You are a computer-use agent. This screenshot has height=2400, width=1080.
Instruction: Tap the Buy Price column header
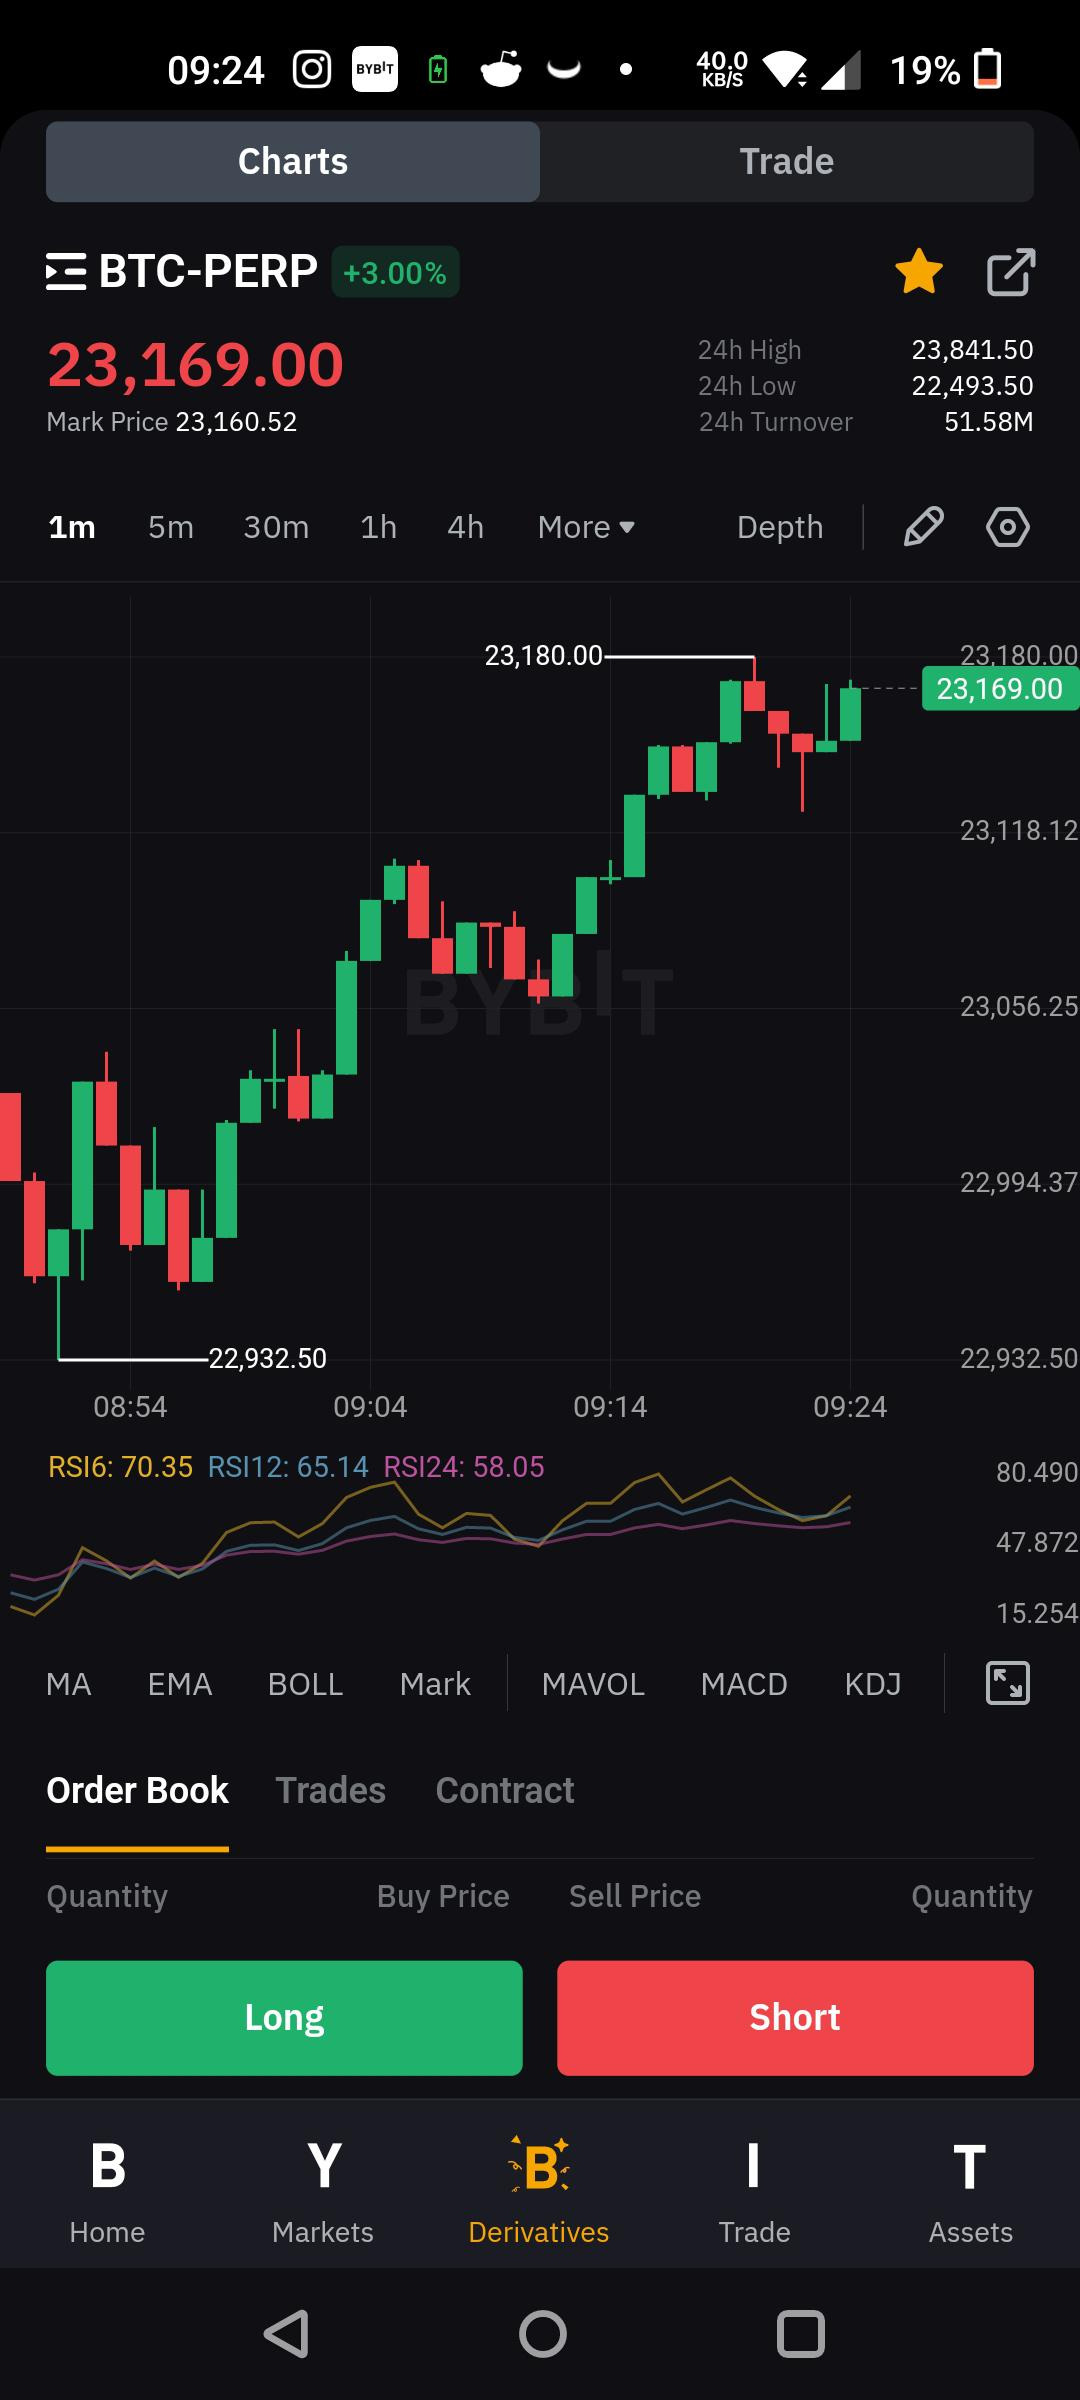443,1896
